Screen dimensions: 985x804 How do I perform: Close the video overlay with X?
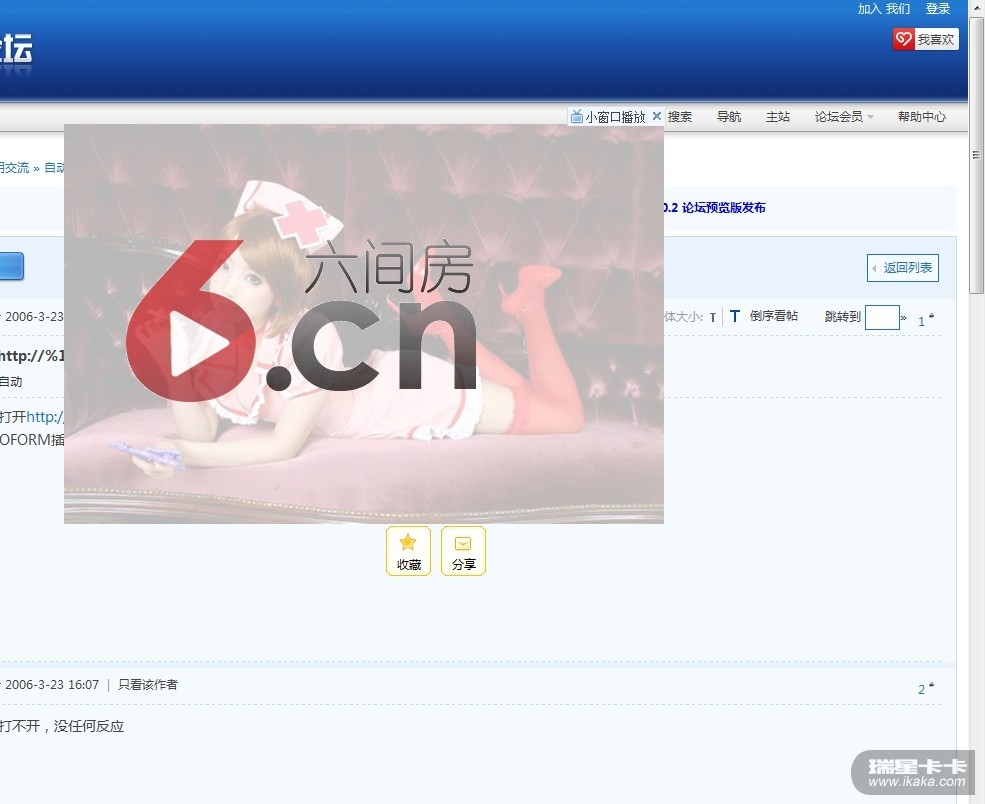point(656,116)
